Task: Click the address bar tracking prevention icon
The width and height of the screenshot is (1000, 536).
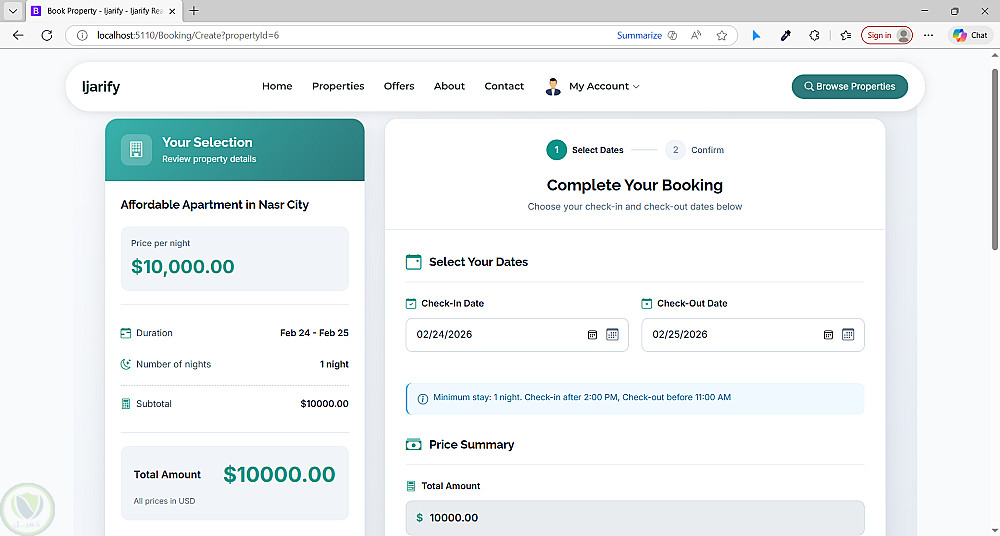Action: pos(672,35)
